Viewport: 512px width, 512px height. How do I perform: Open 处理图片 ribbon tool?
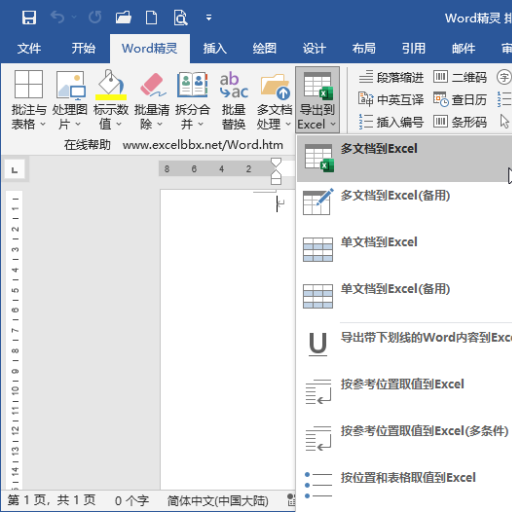pyautogui.click(x=70, y=99)
